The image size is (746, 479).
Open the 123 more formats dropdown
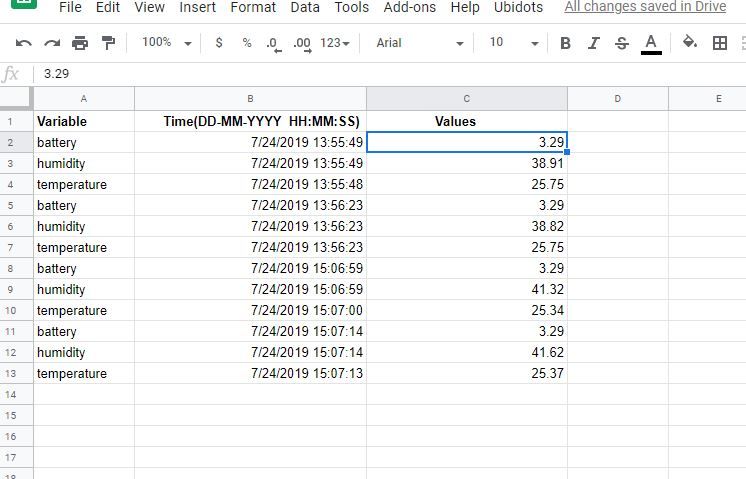tap(335, 43)
